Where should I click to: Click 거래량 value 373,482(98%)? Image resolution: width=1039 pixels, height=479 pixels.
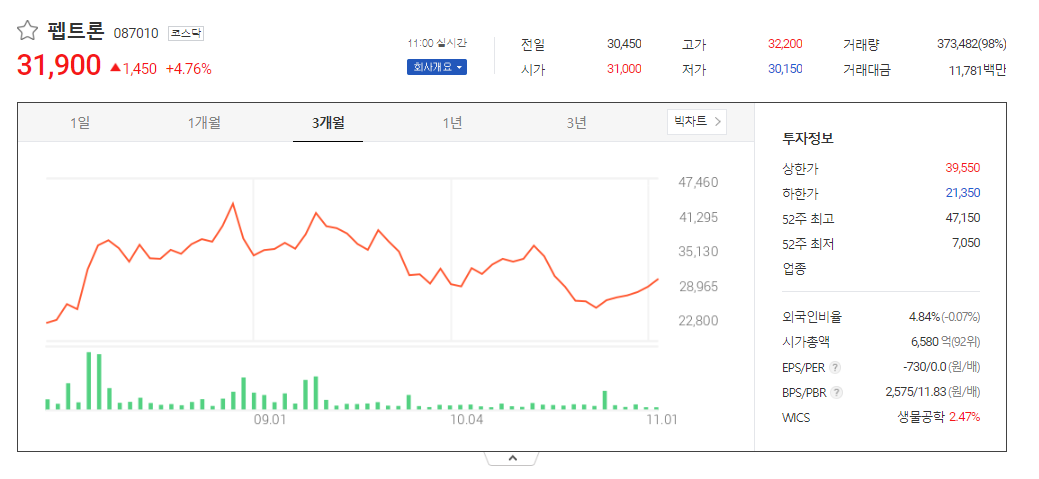[972, 44]
